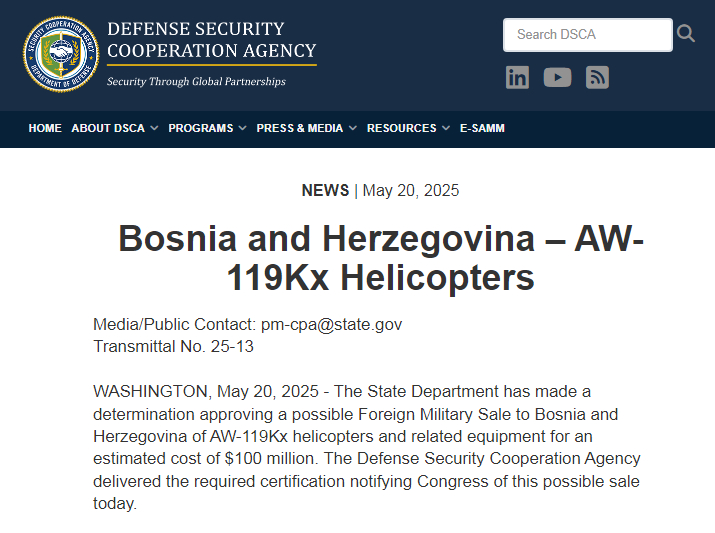Expand the PROGRAMS dropdown chevron
The height and width of the screenshot is (533, 715).
click(242, 129)
